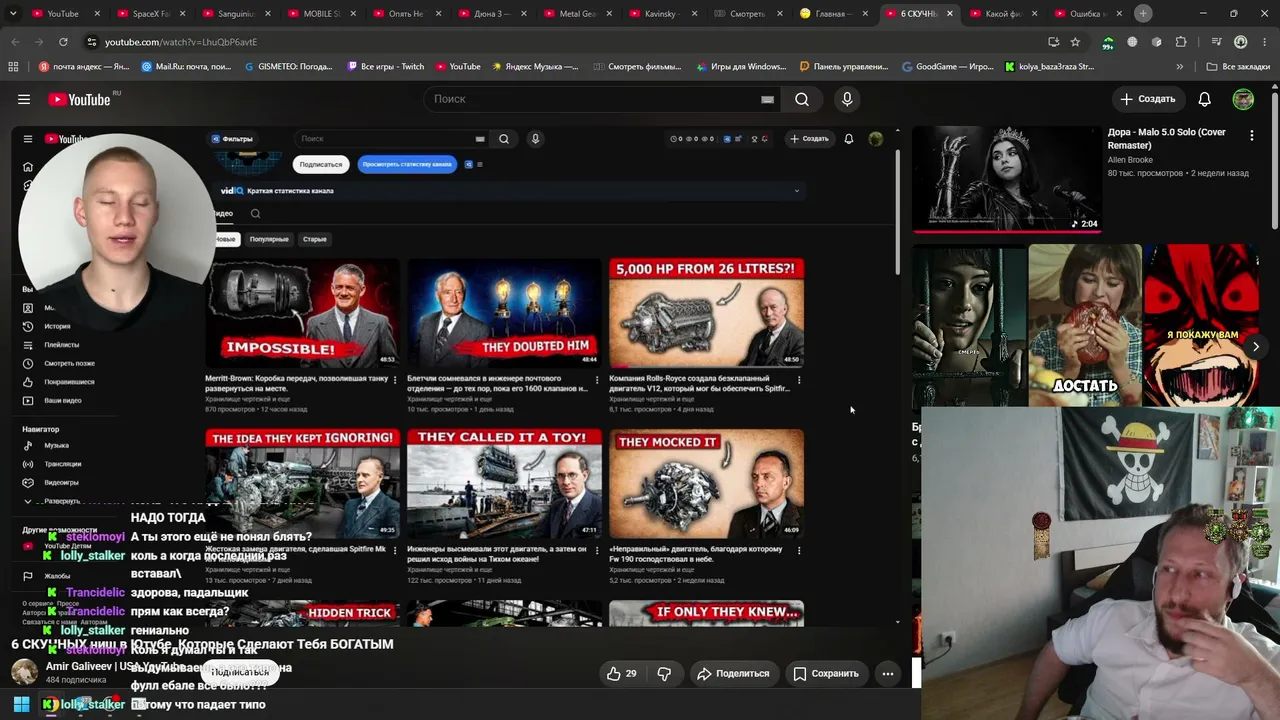
Task: Subscribe via the Подписаться pill in the video
Action: coord(320,164)
